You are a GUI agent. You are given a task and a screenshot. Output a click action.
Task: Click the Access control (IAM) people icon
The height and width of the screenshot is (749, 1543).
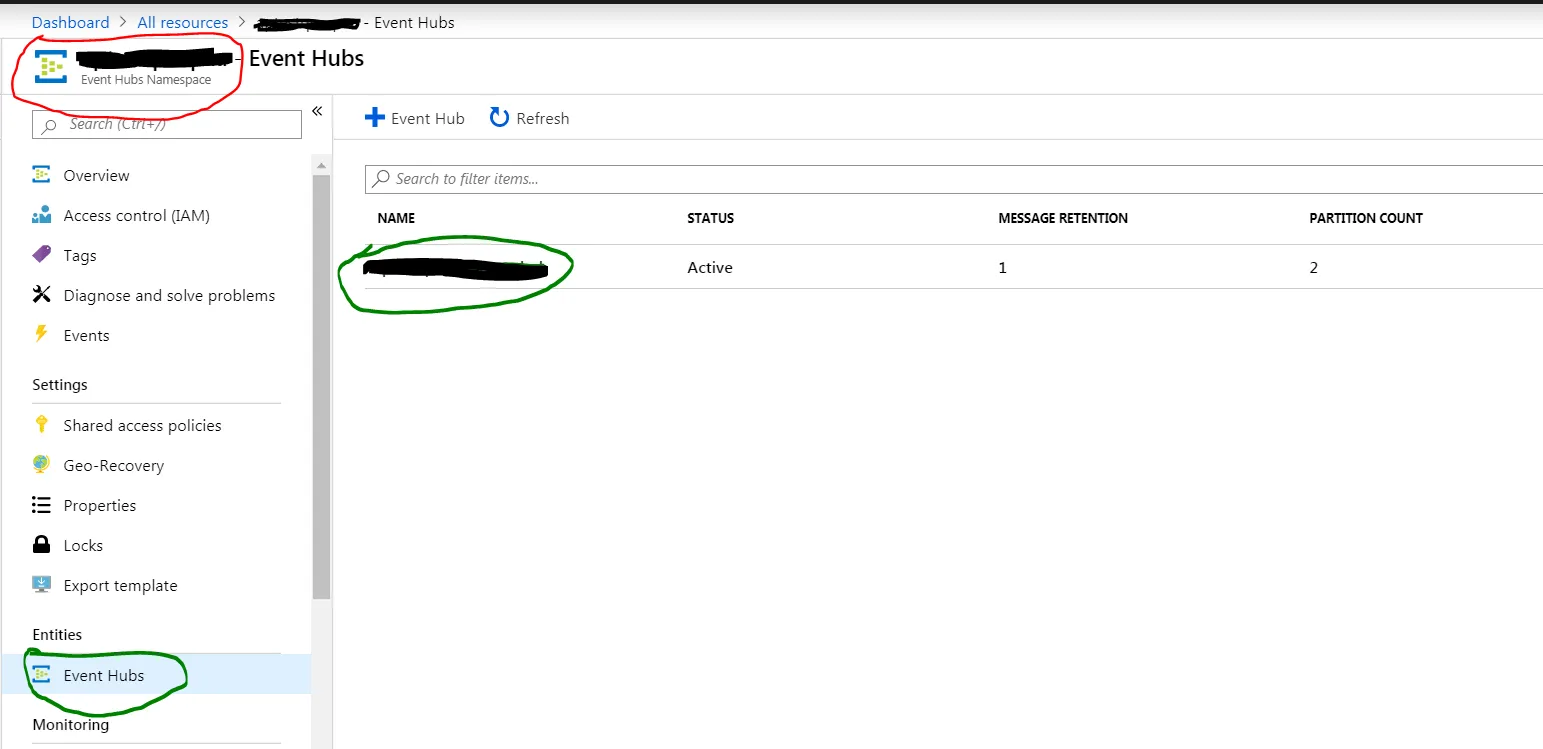point(41,215)
